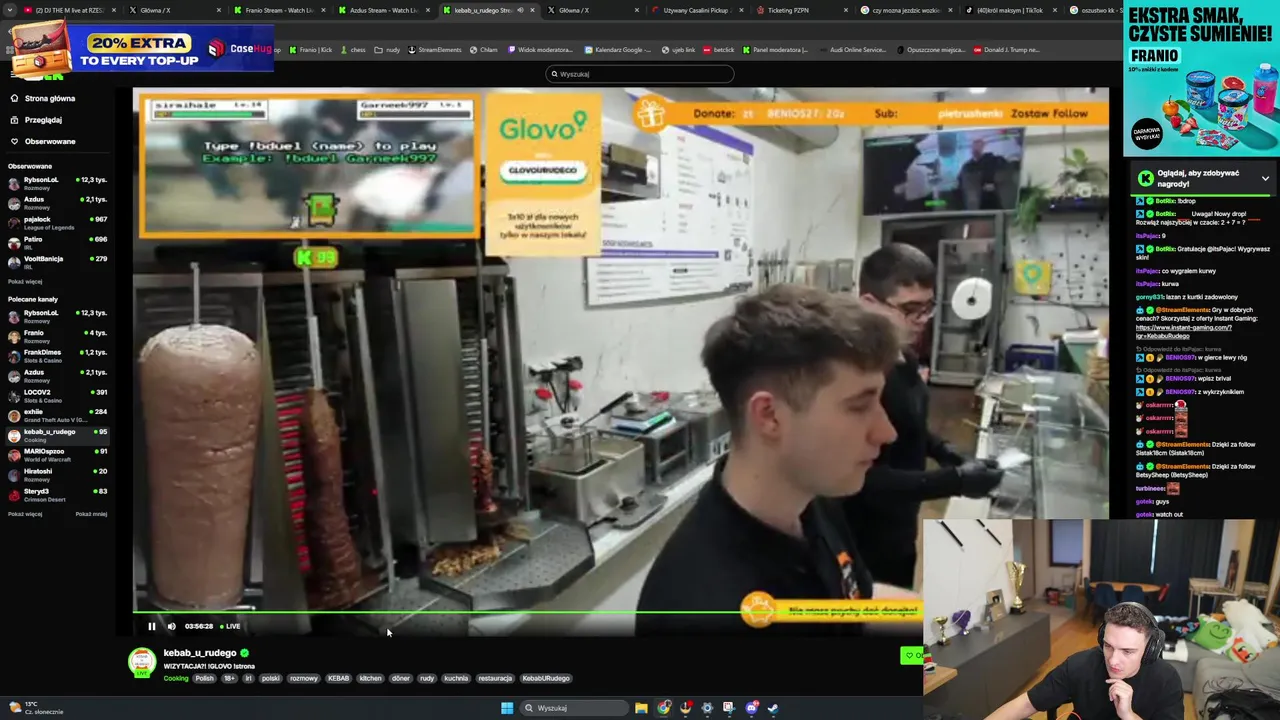Mute audio icon on kebab_u_rudego tab
Screen dimensions: 1280x720
pyautogui.click(x=519, y=10)
